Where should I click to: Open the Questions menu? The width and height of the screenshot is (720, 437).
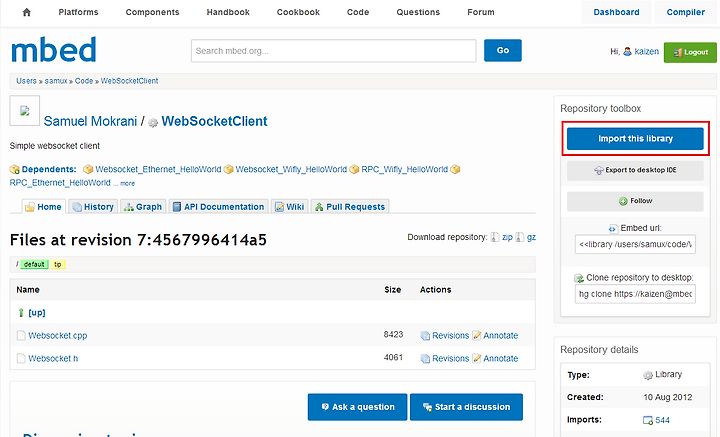(x=418, y=12)
